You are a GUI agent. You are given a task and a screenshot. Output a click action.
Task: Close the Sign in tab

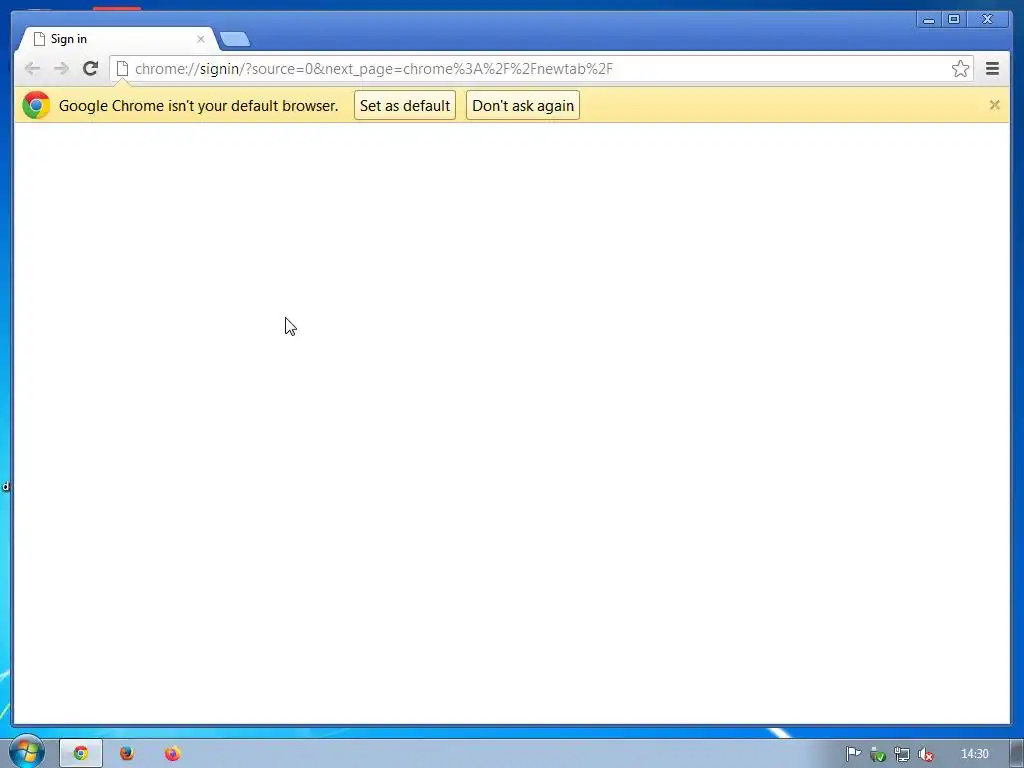tap(200, 39)
